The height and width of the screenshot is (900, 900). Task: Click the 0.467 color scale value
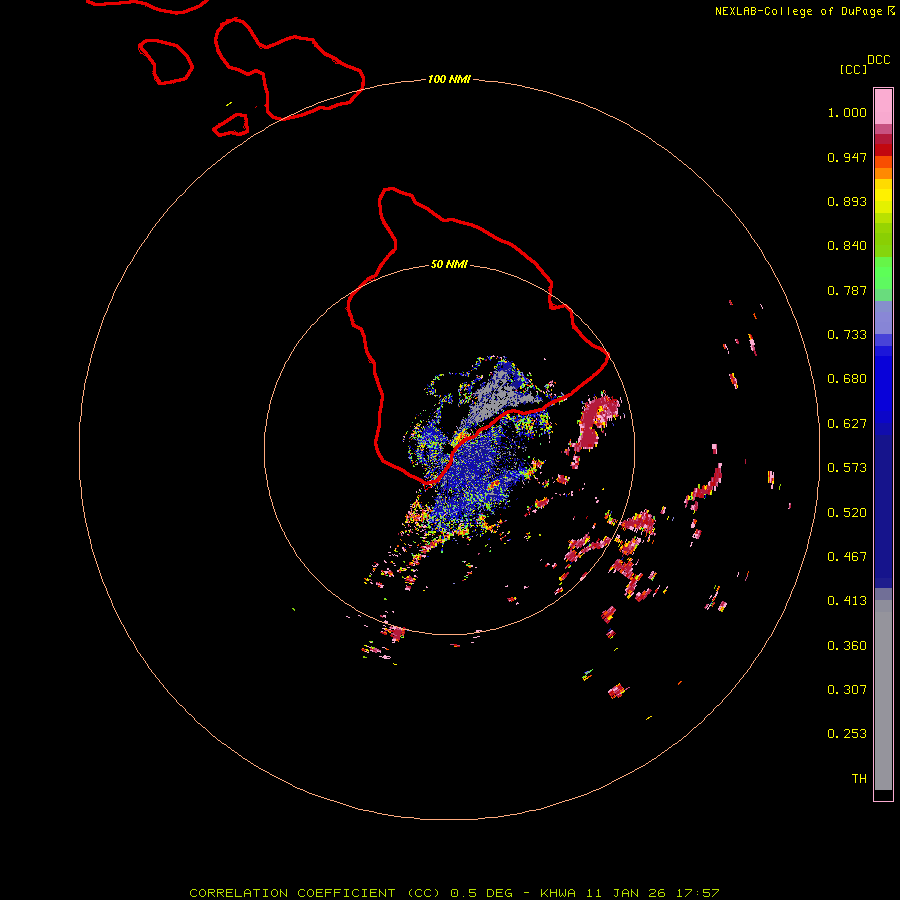[847, 557]
